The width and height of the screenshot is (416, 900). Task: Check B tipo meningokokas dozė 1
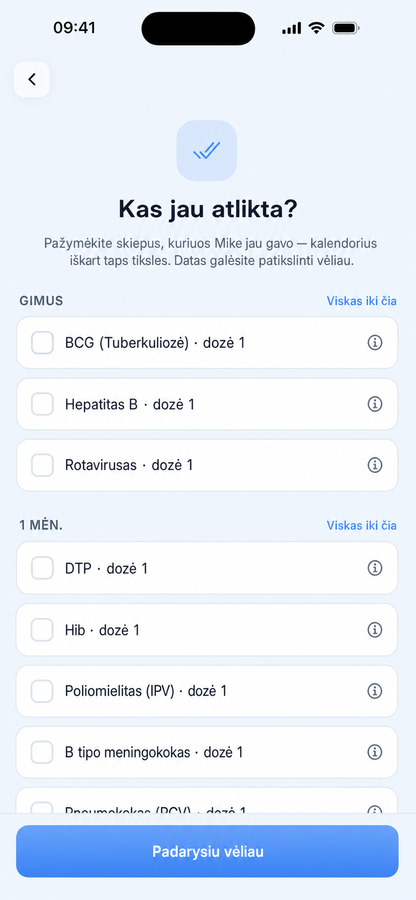42,752
